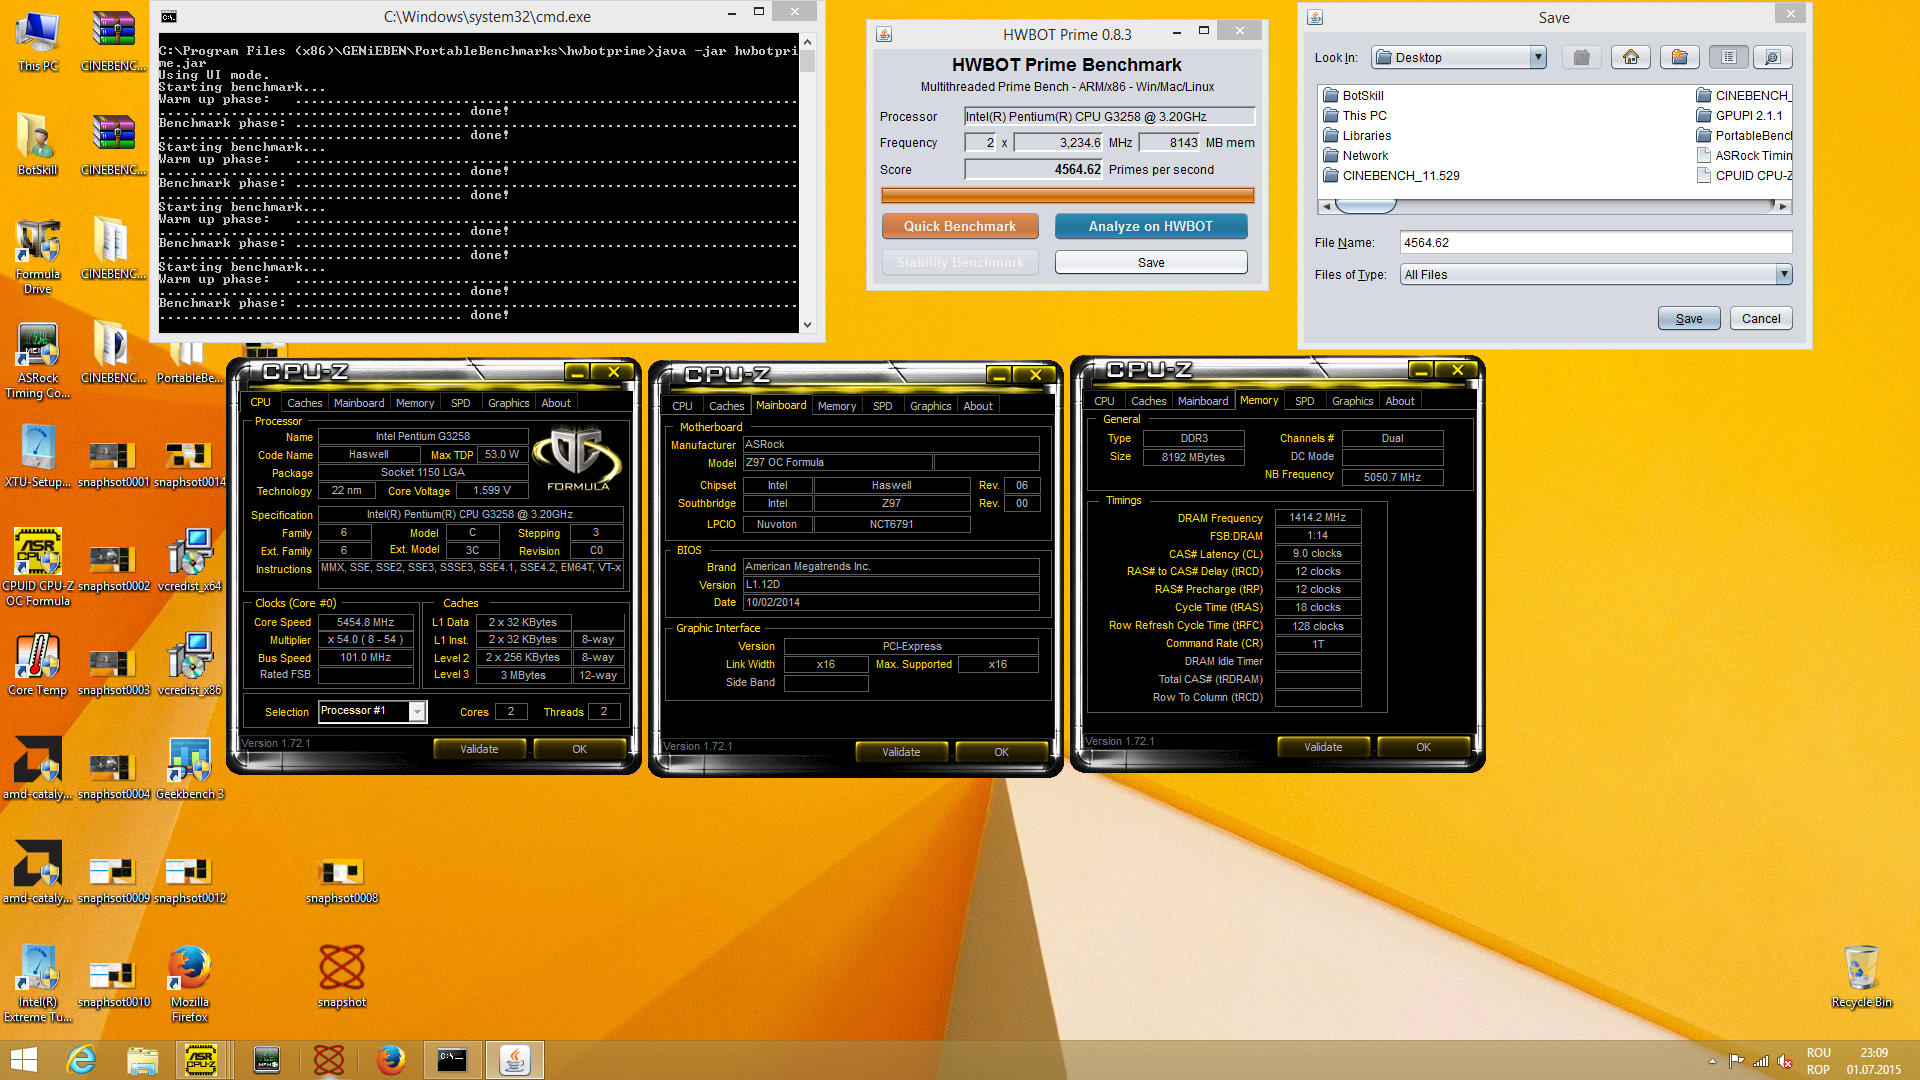Select the vcredist_x64 desktop icon
Screen dimensions: 1920x1080
click(189, 560)
